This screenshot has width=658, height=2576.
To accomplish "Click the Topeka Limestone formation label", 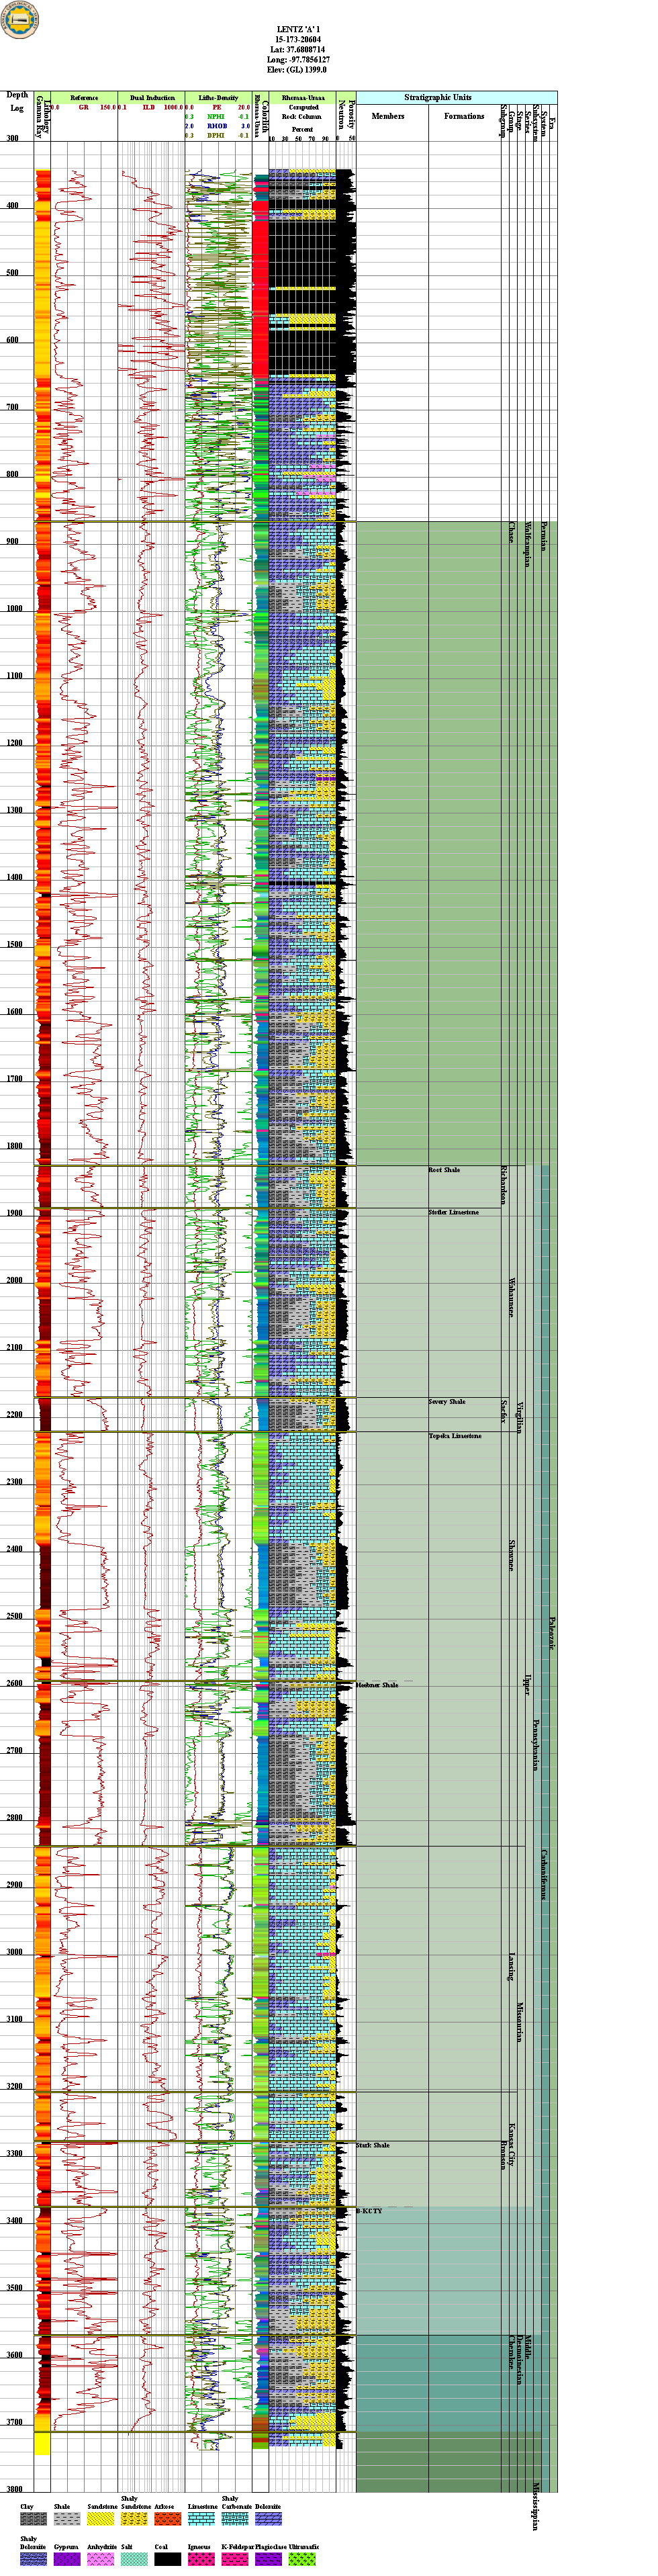I will tap(455, 1436).
